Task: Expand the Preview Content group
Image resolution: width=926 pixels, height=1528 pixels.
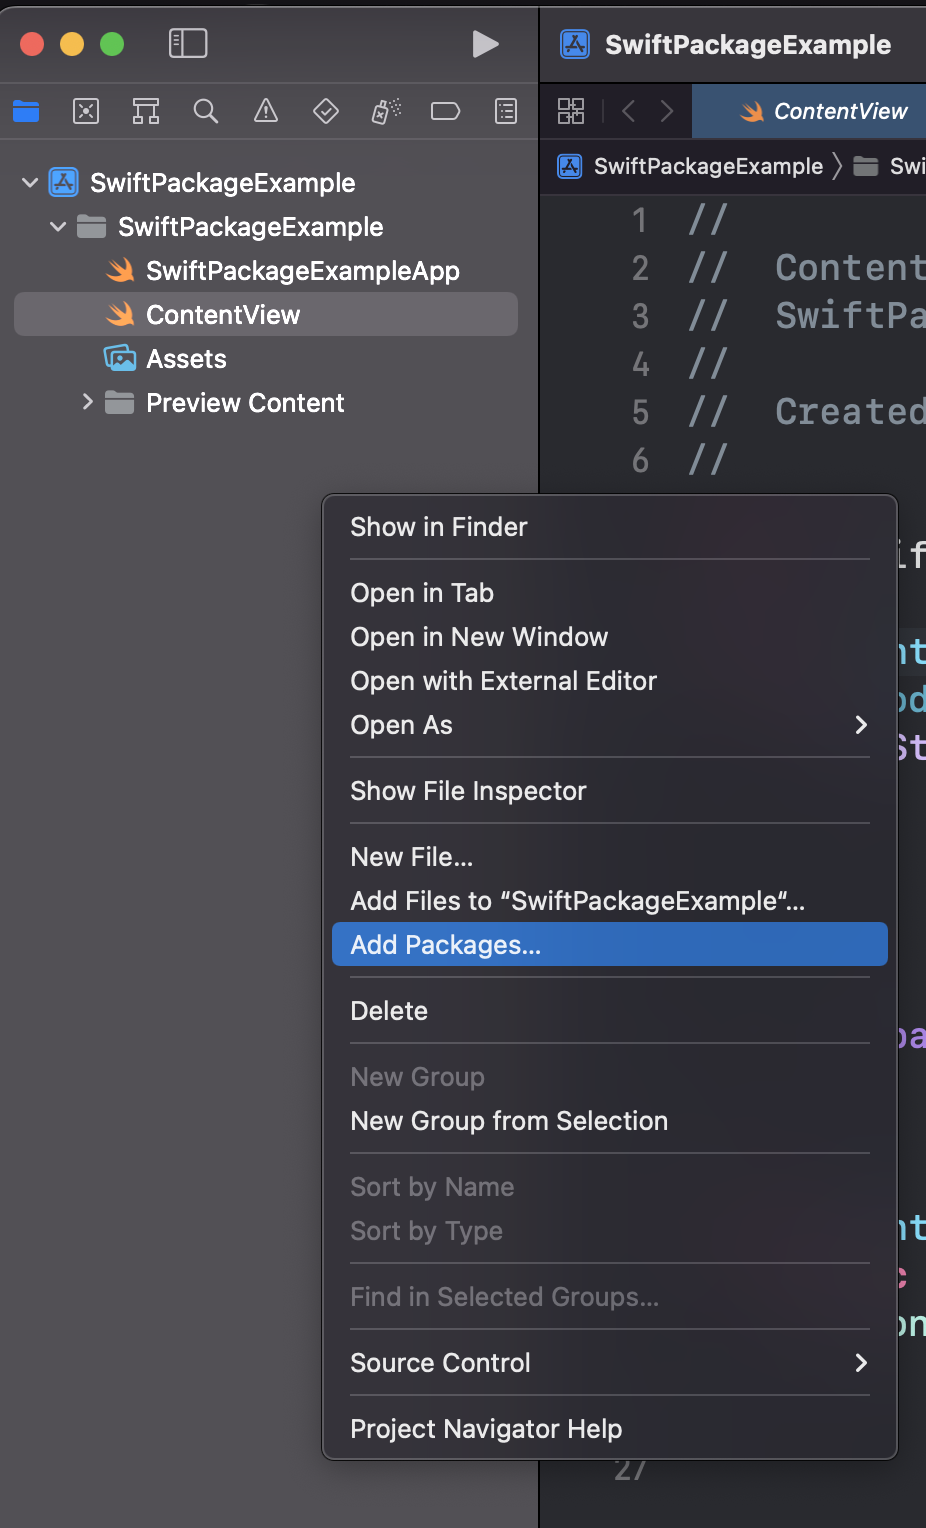Action: [x=88, y=402]
